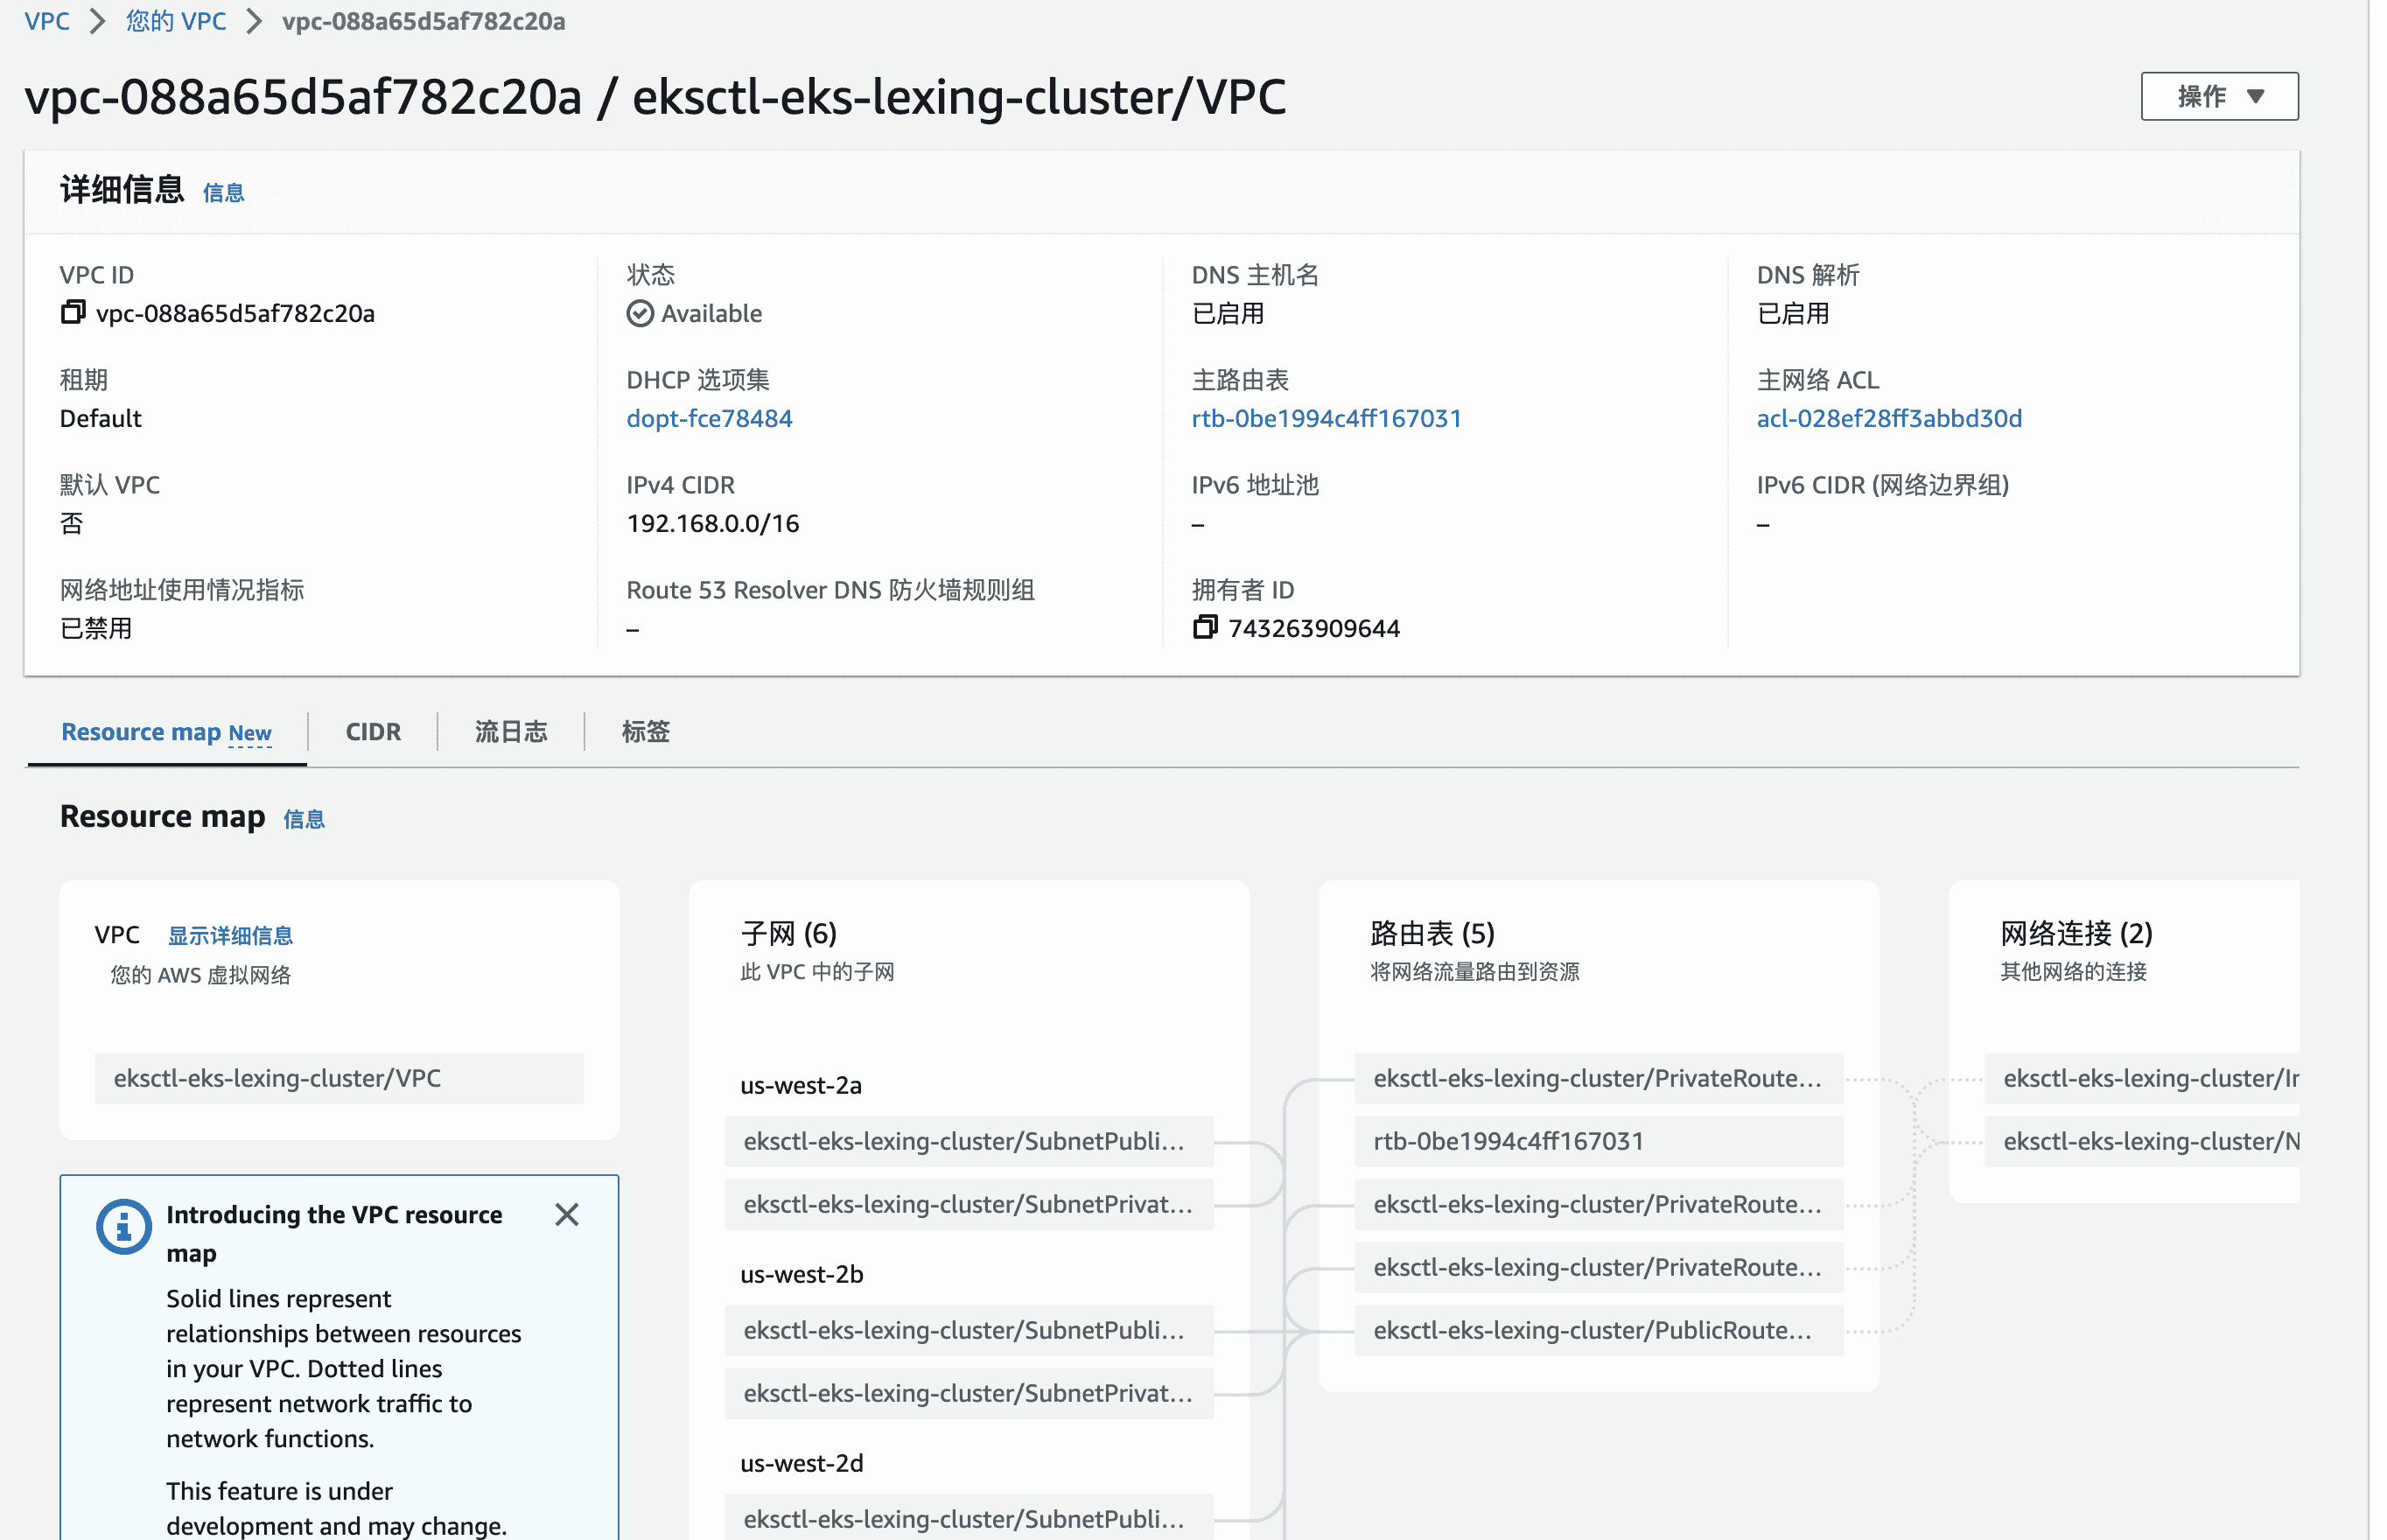Open the 信息 link beside 详细信息 heading
Screen dimensions: 2387x1540
(223, 193)
